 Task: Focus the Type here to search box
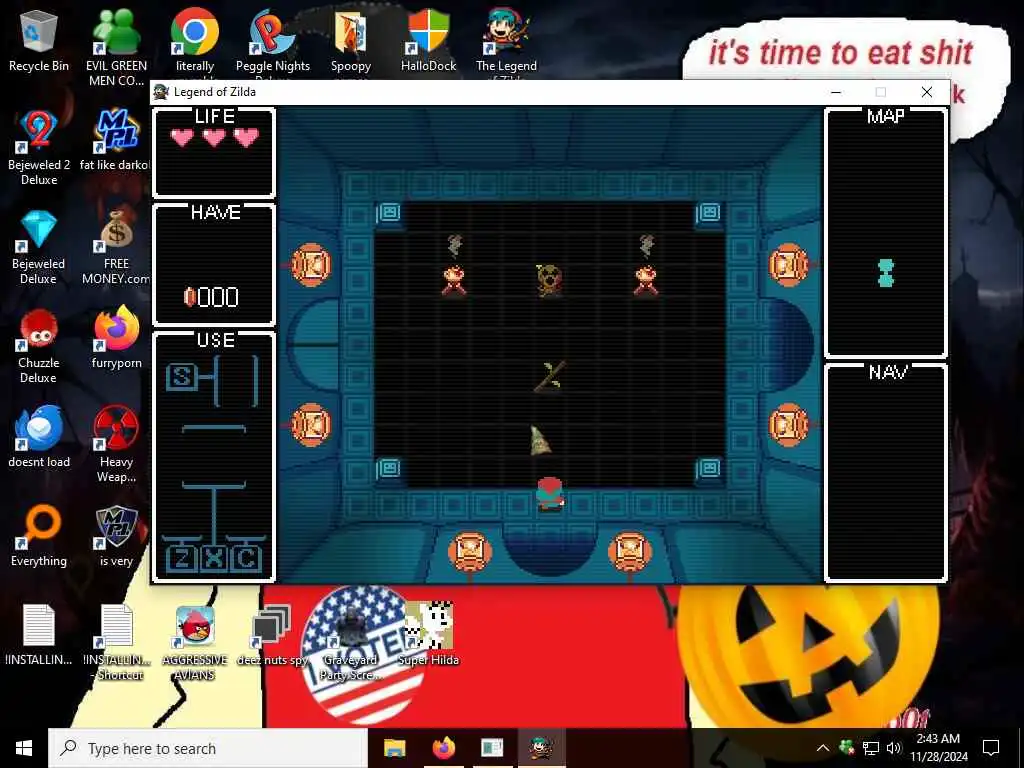(208, 748)
